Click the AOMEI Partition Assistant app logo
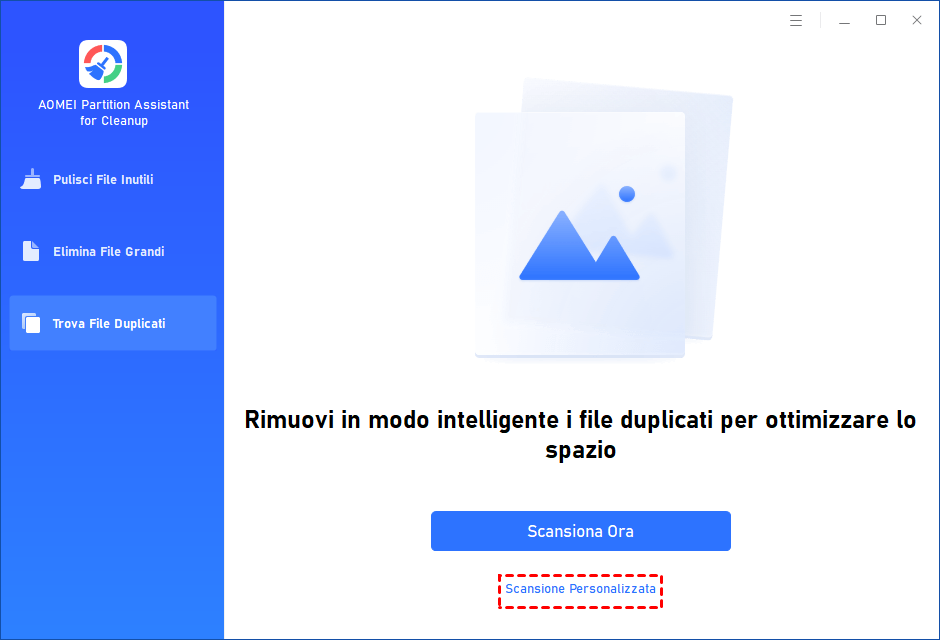The height and width of the screenshot is (640, 940). [x=103, y=64]
